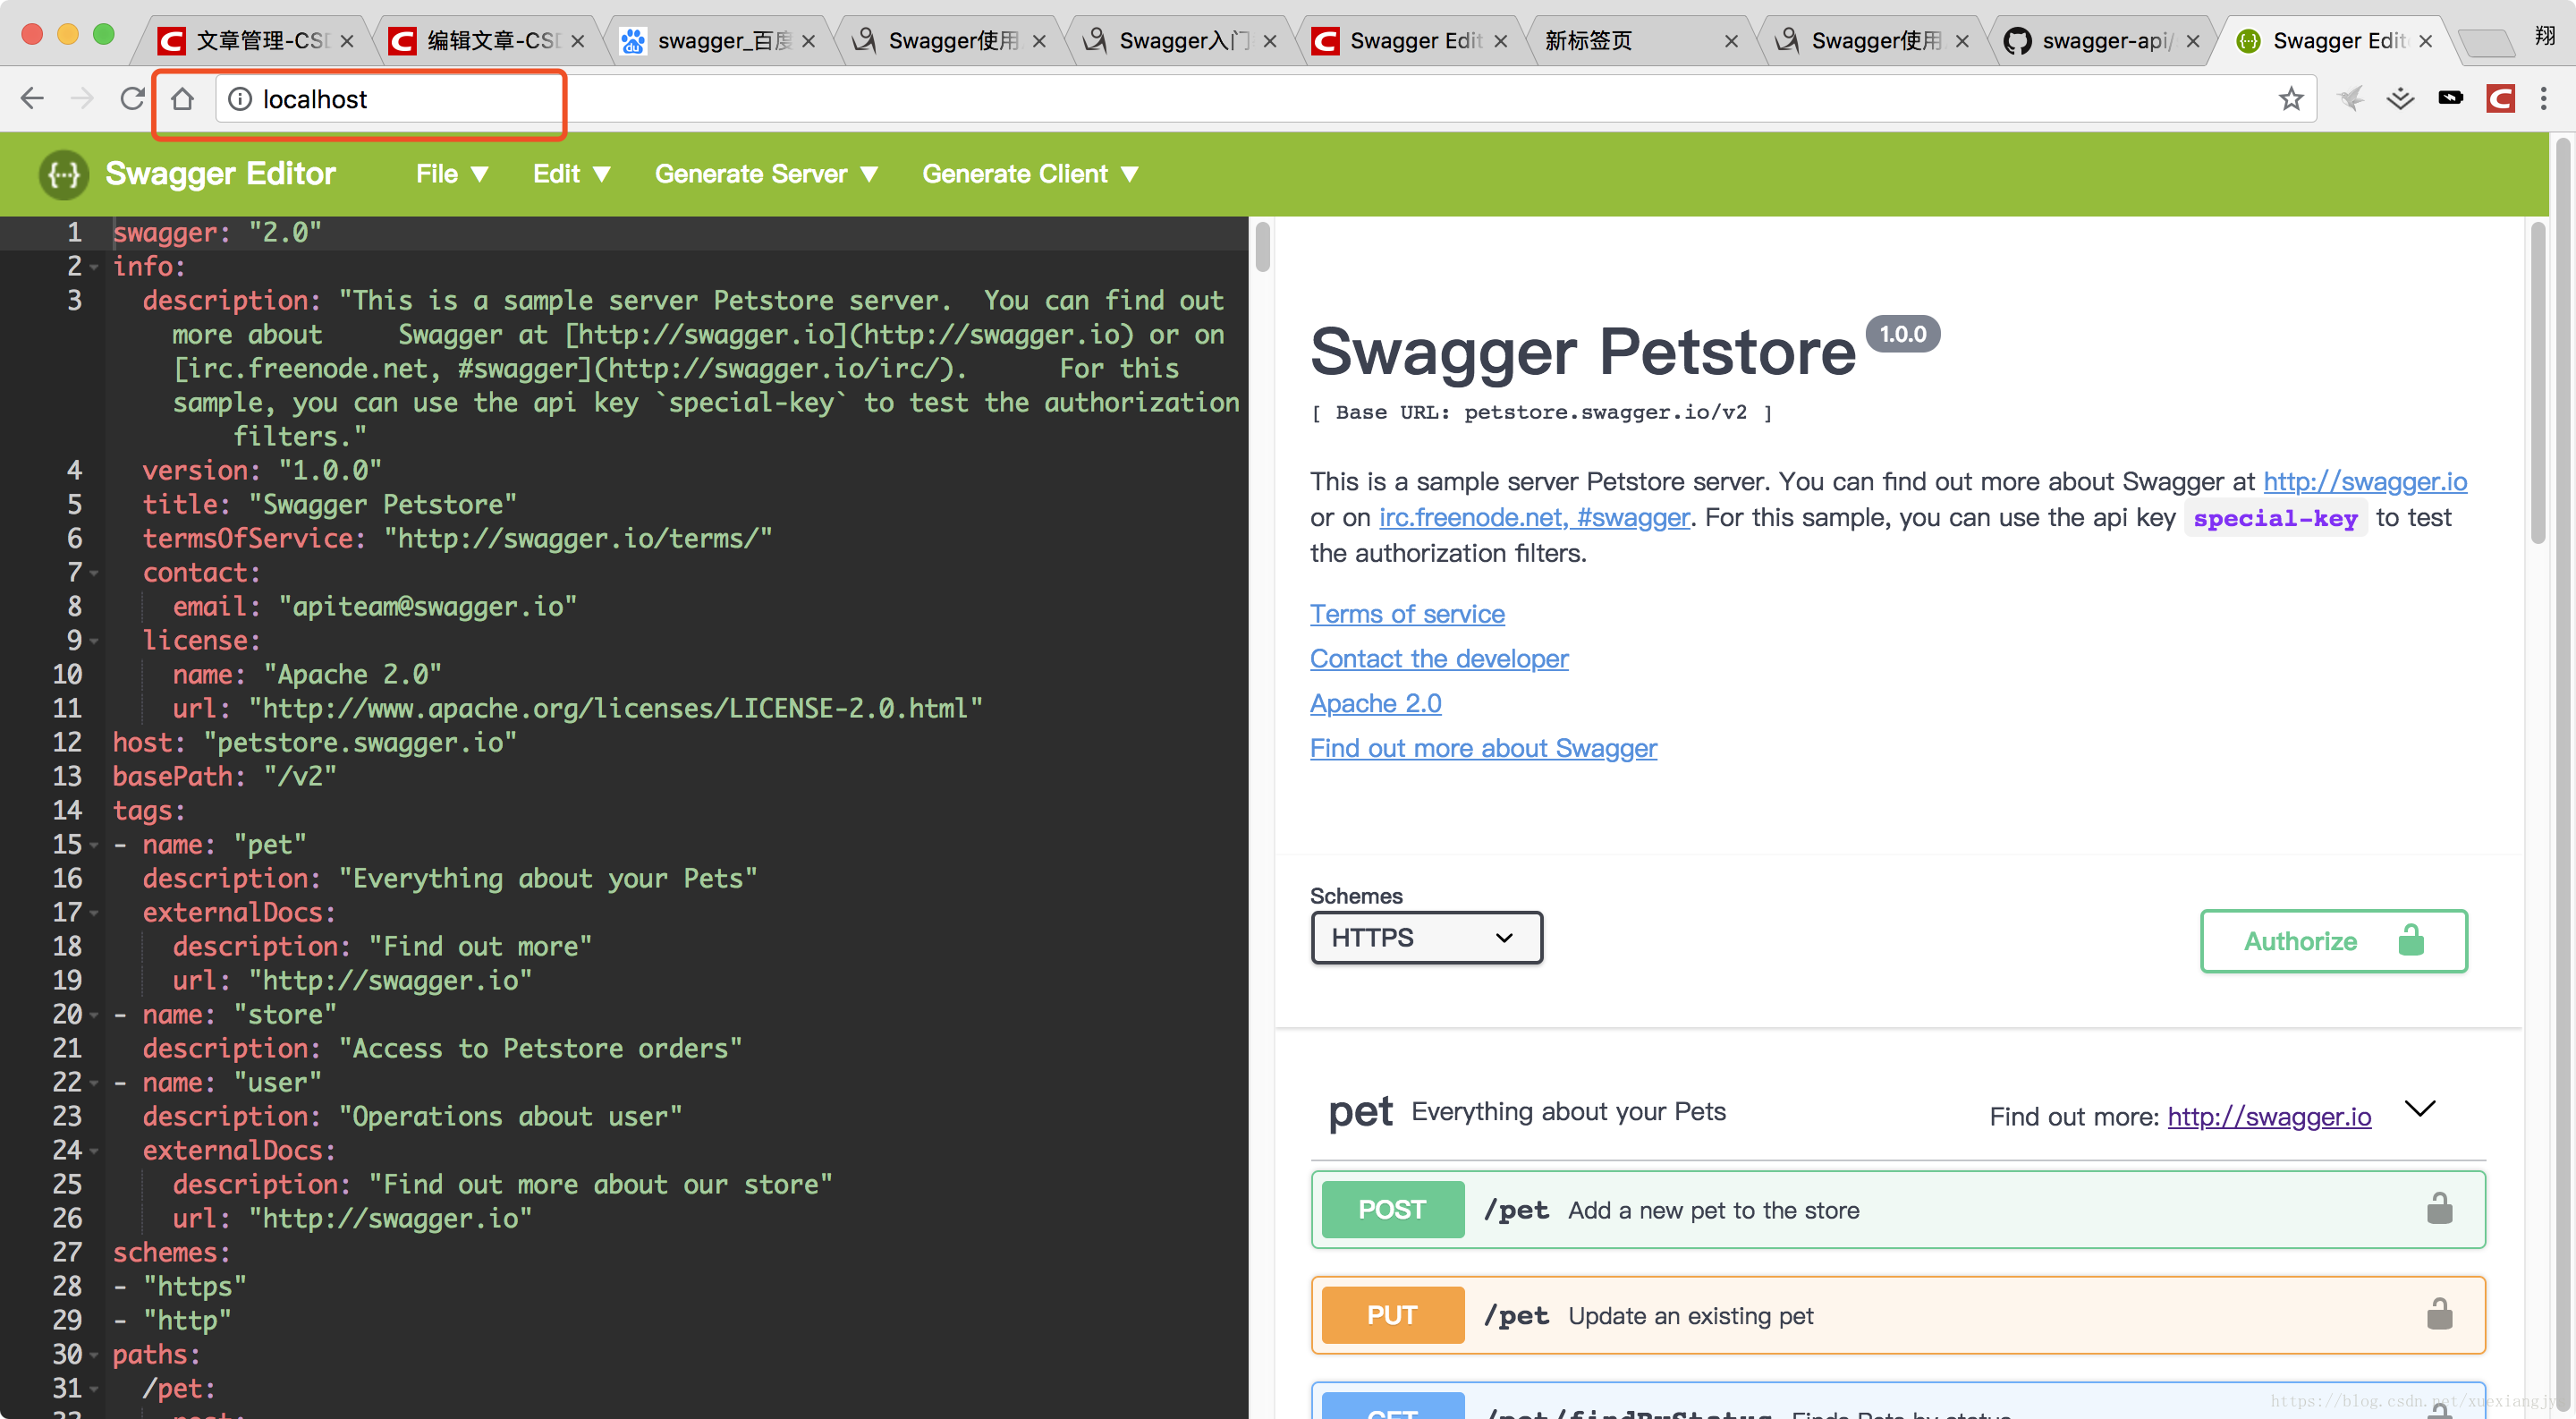Fold the contact block at line 7
Image resolution: width=2576 pixels, height=1419 pixels.
(94, 573)
